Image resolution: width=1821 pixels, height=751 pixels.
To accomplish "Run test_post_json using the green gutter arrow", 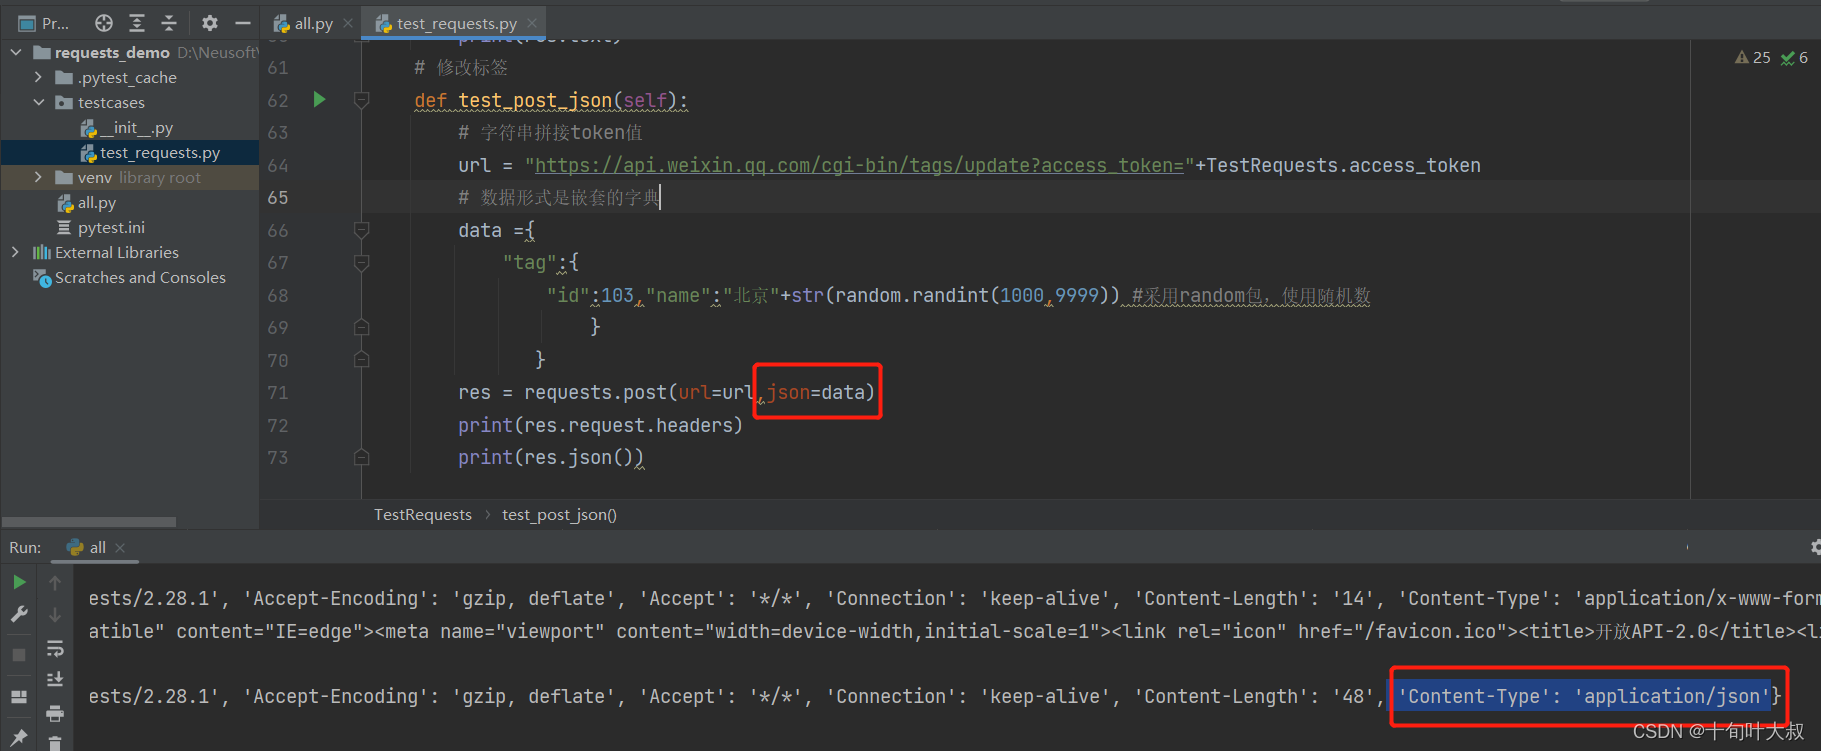I will (x=319, y=99).
